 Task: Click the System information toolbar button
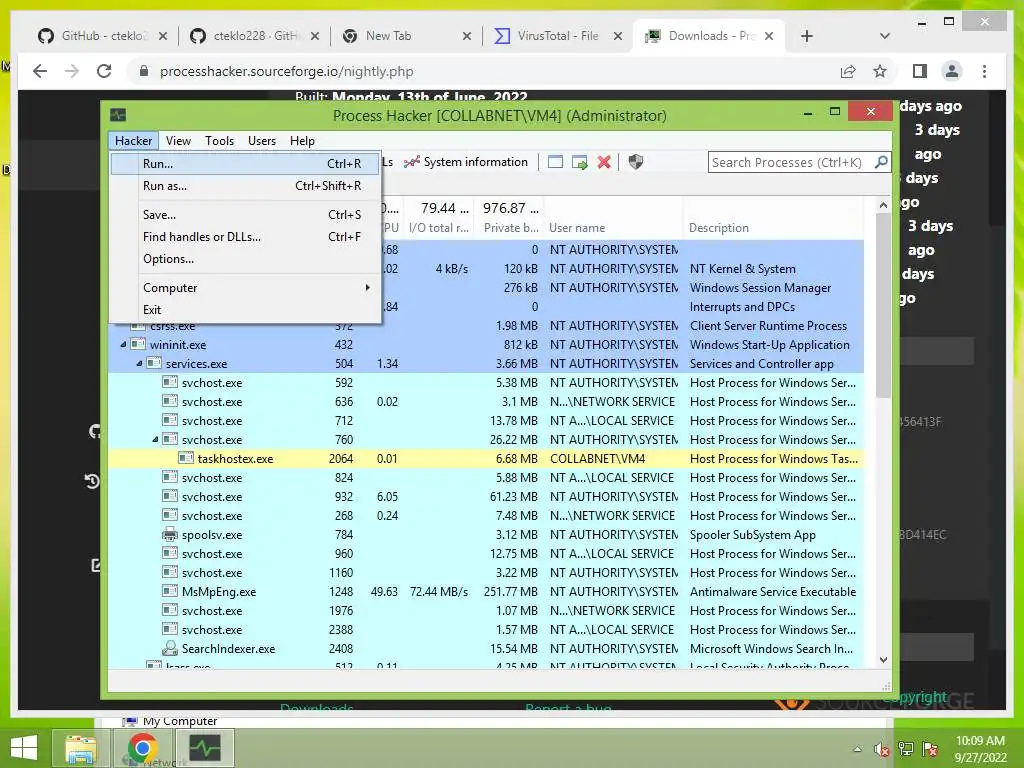pos(465,162)
